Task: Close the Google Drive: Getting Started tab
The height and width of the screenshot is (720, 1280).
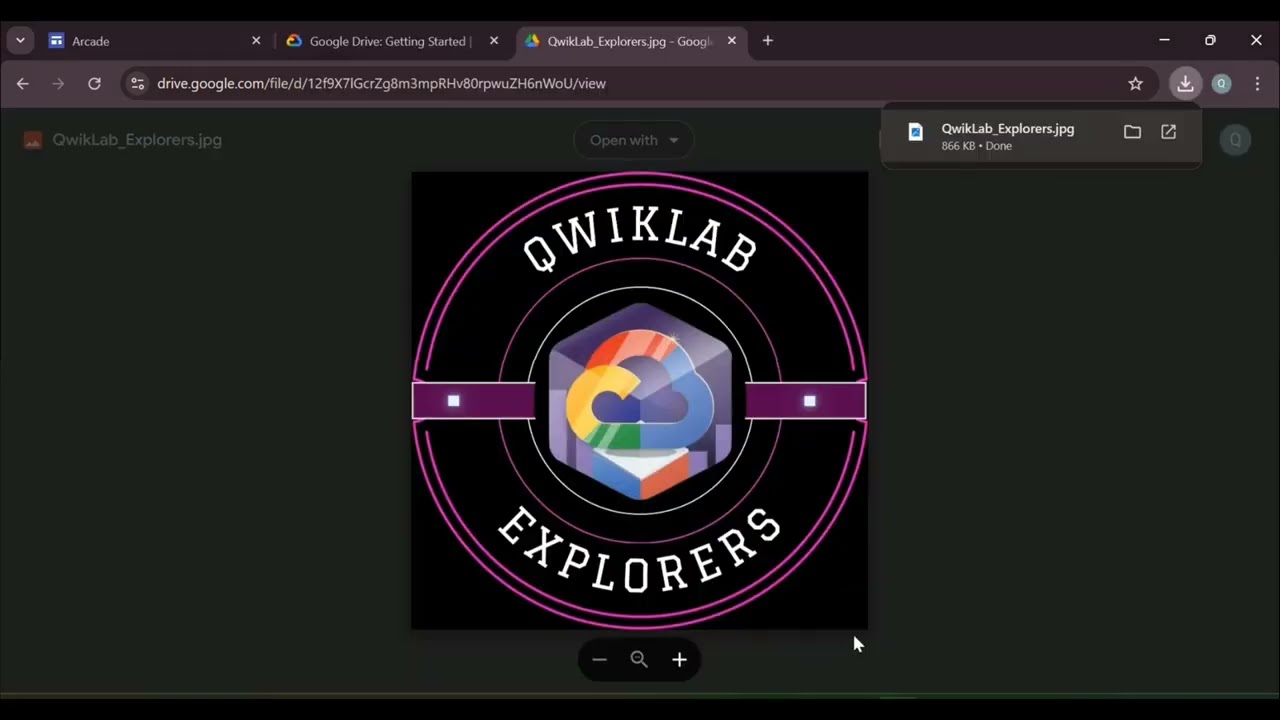Action: 494,41
